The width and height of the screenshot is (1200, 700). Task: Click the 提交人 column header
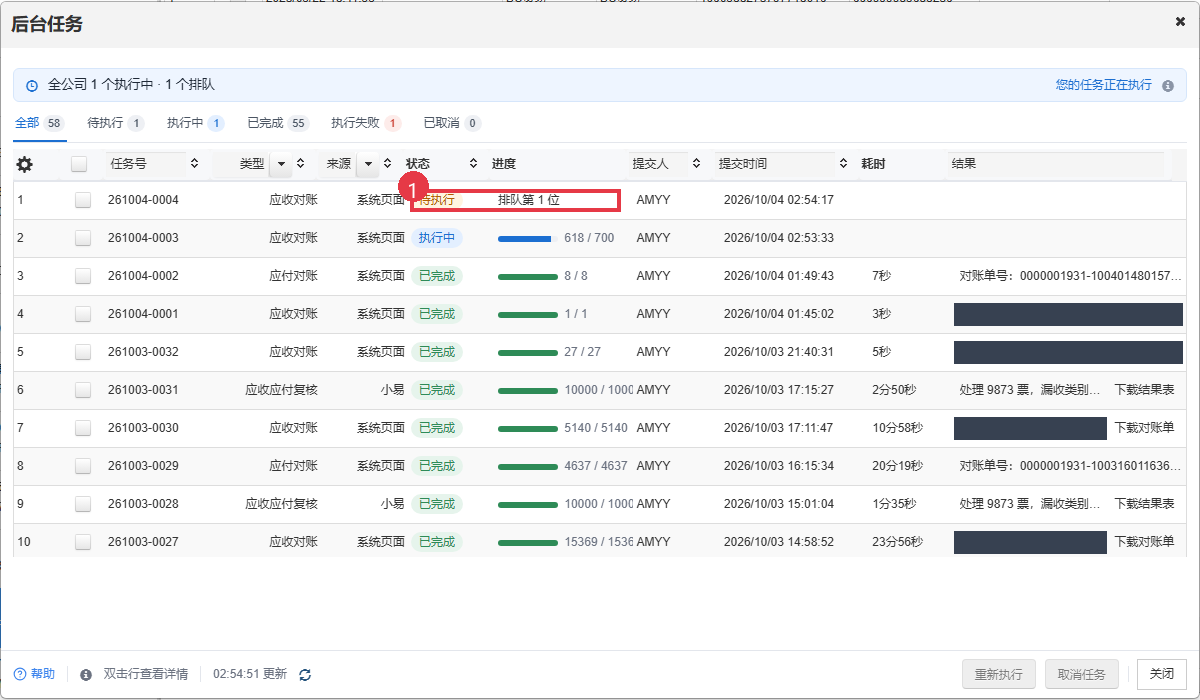point(650,164)
